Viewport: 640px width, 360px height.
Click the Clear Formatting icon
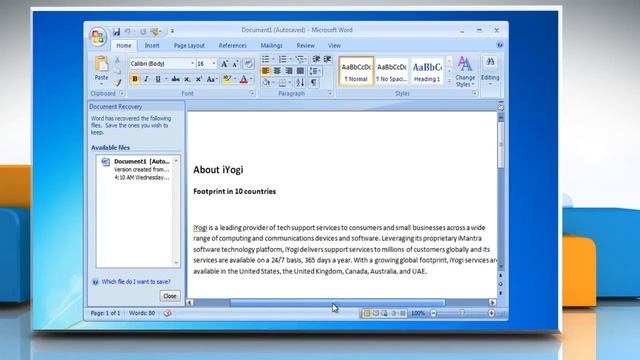(x=248, y=64)
